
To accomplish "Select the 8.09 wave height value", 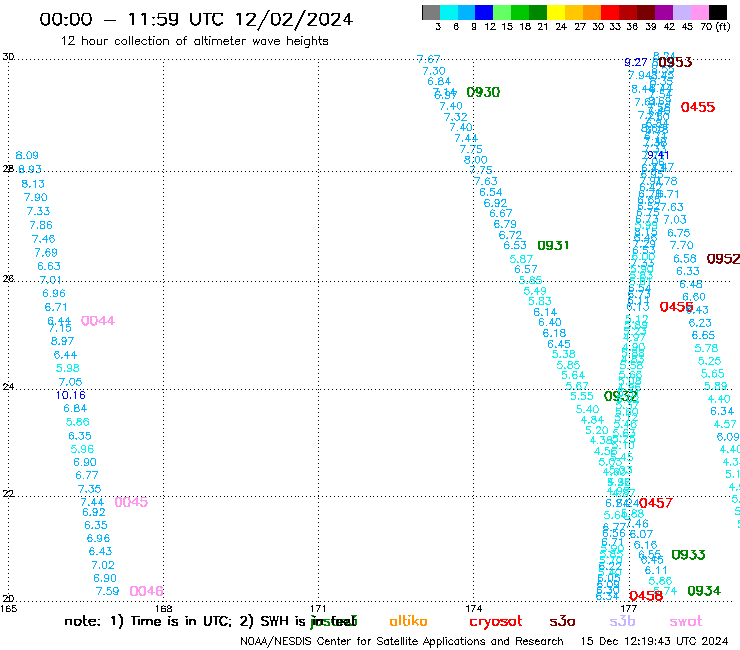I will tap(27, 155).
